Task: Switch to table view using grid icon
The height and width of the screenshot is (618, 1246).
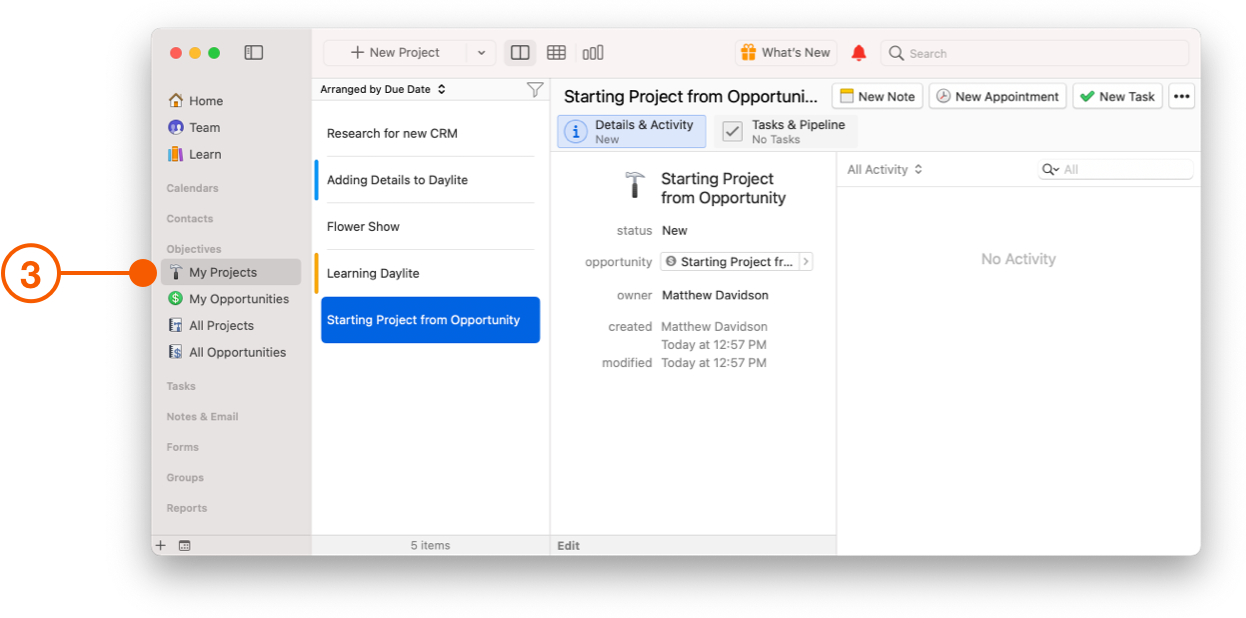Action: [x=556, y=52]
